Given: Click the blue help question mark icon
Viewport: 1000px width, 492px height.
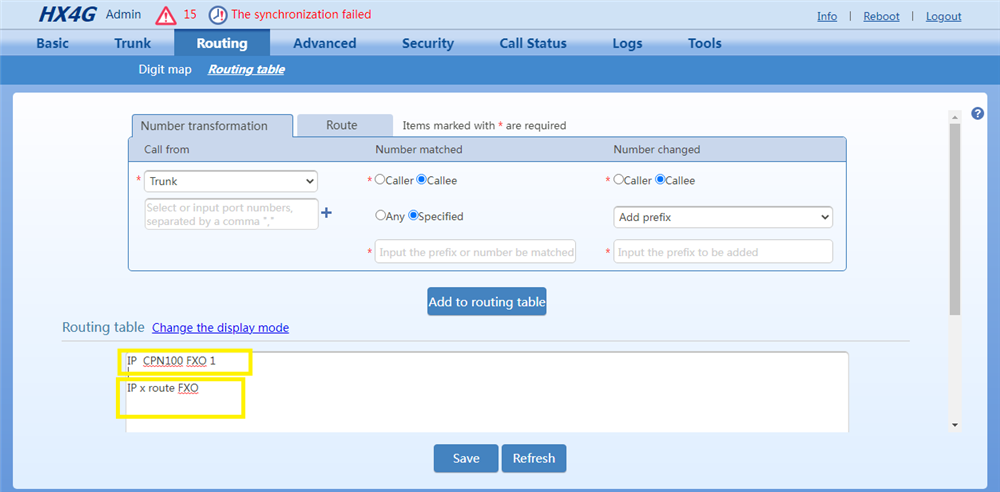Looking at the screenshot, I should click(978, 114).
